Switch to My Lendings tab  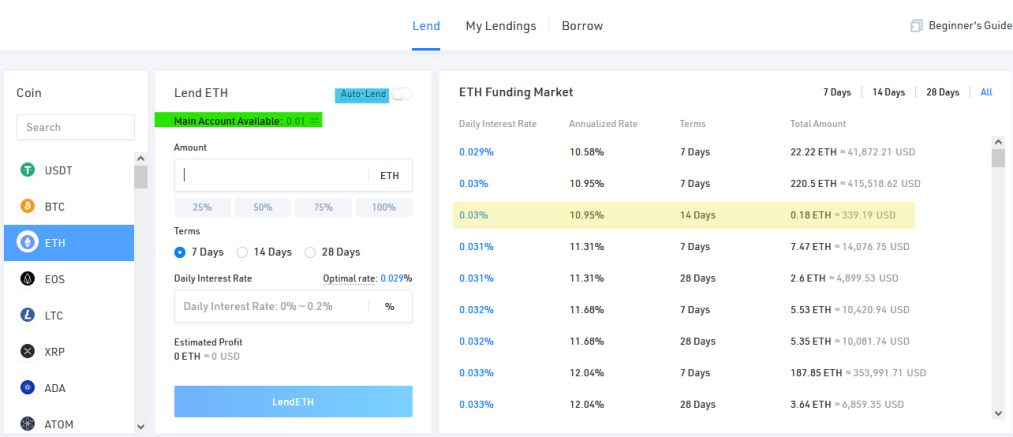pos(501,27)
